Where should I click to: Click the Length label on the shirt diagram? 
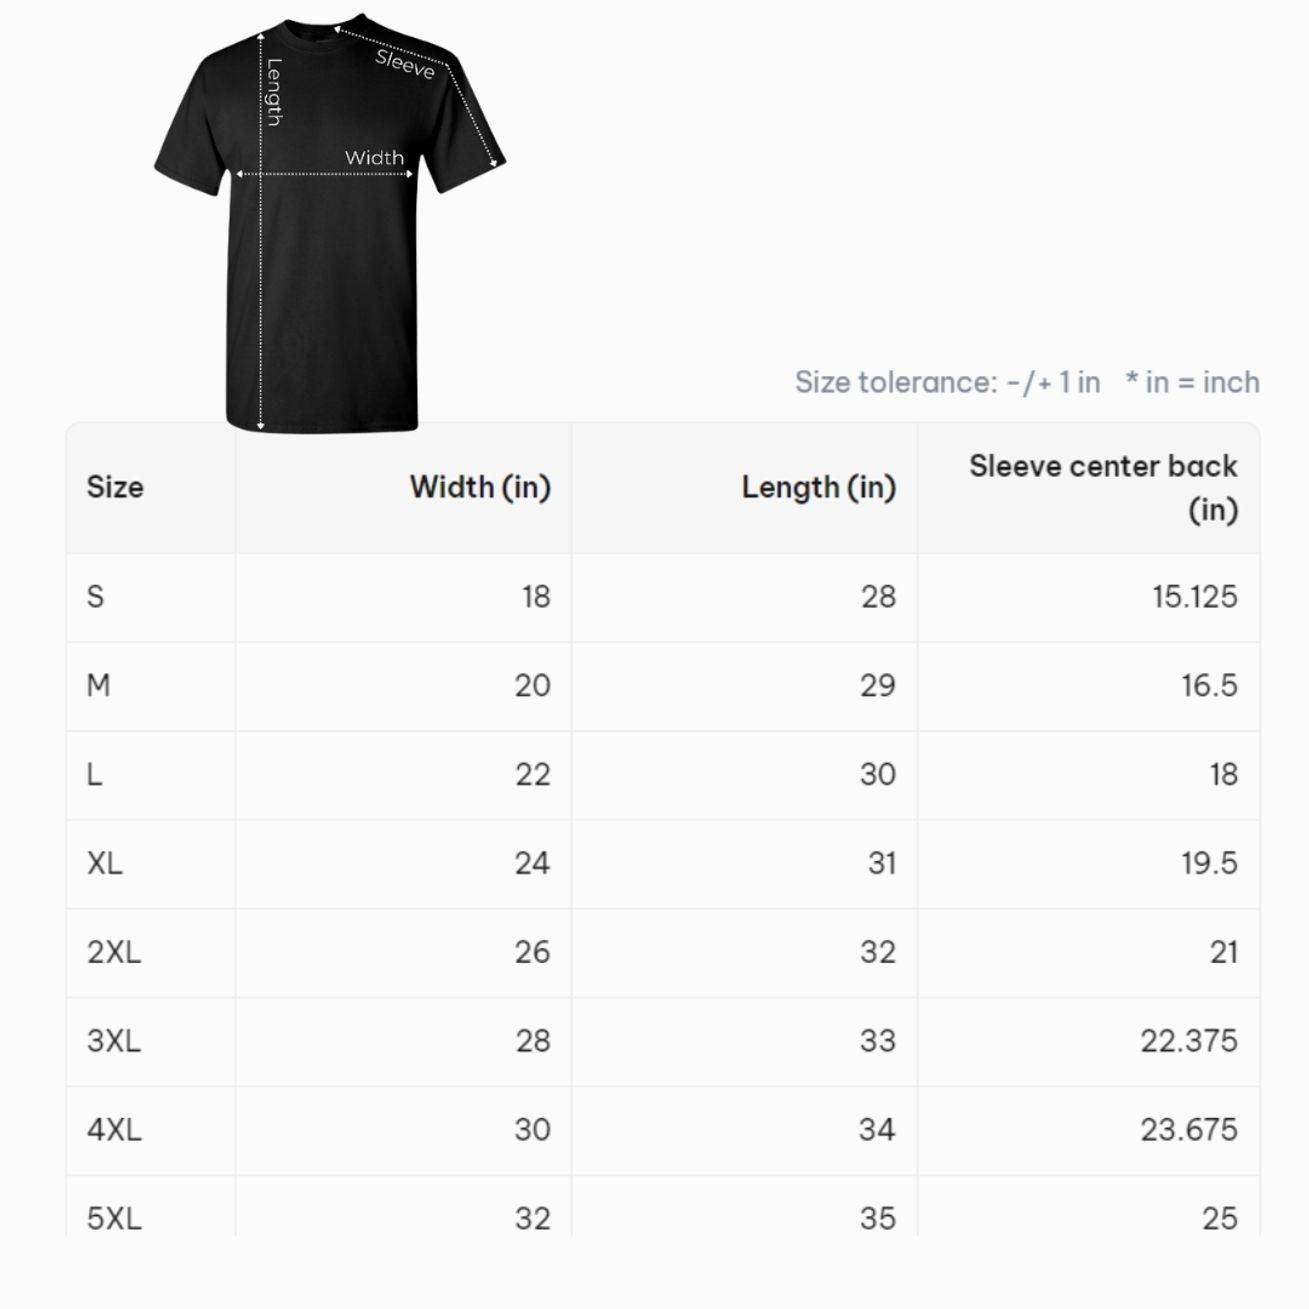coord(274,92)
